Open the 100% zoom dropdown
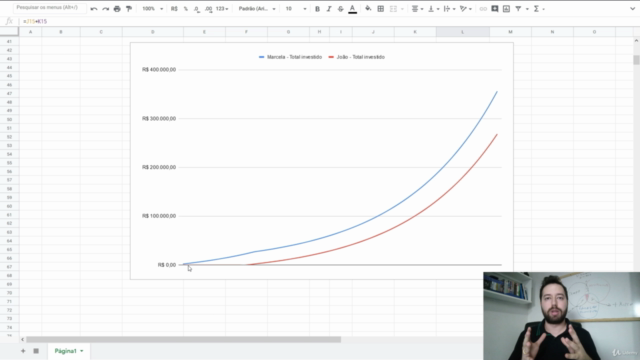The image size is (640, 360). [152, 9]
